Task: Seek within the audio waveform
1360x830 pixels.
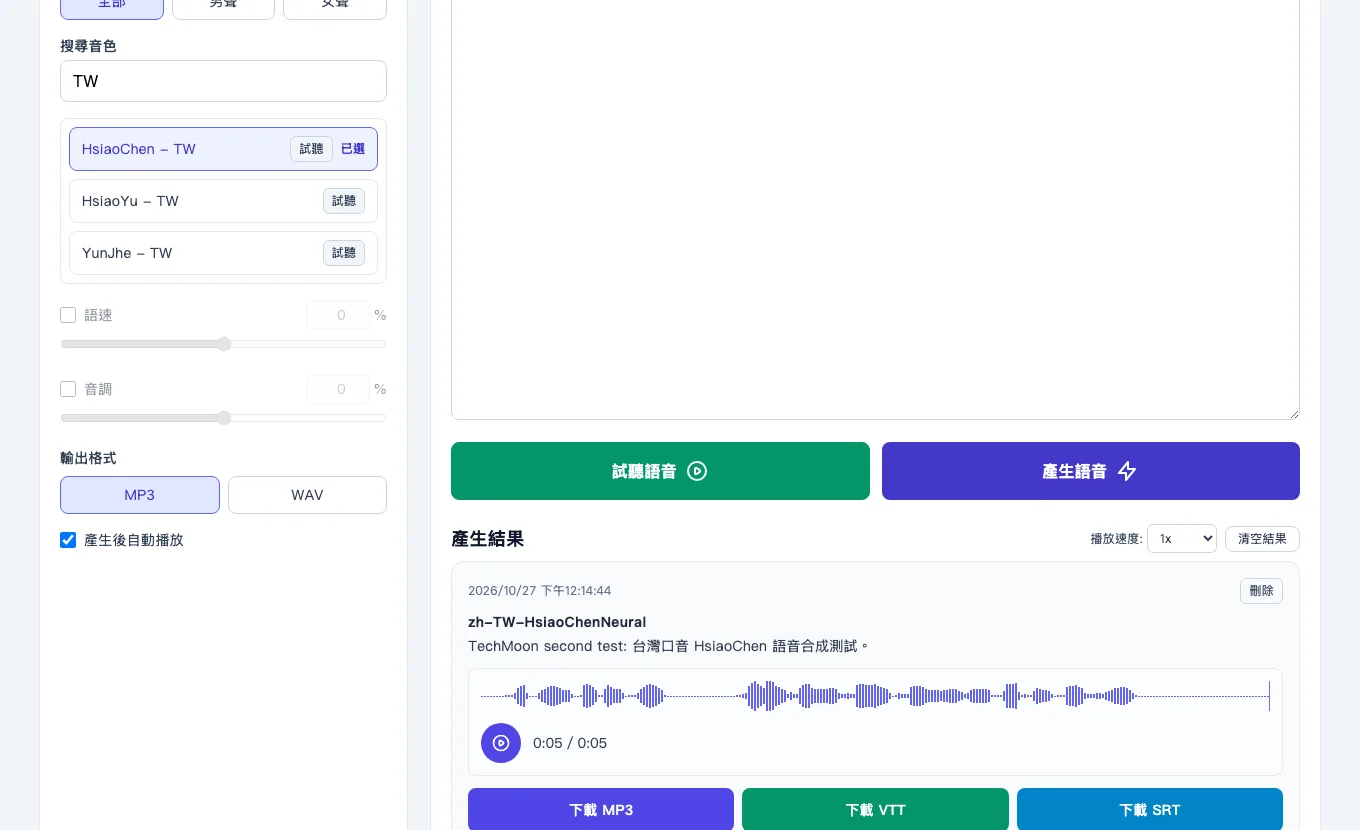Action: (875, 696)
